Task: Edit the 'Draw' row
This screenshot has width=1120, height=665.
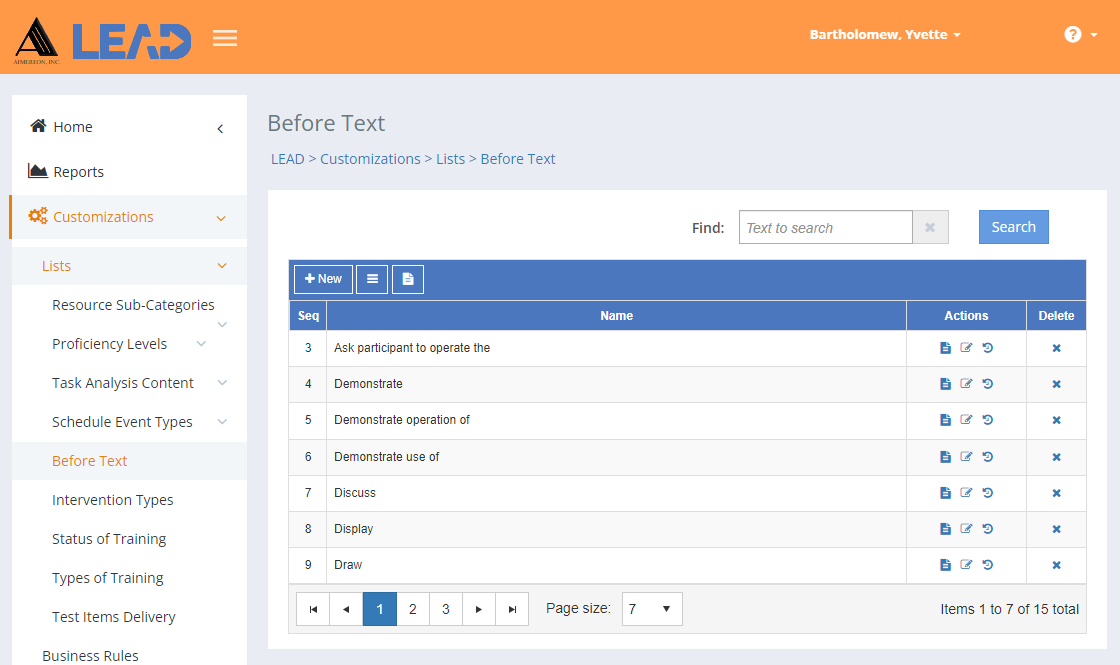Action: [966, 565]
